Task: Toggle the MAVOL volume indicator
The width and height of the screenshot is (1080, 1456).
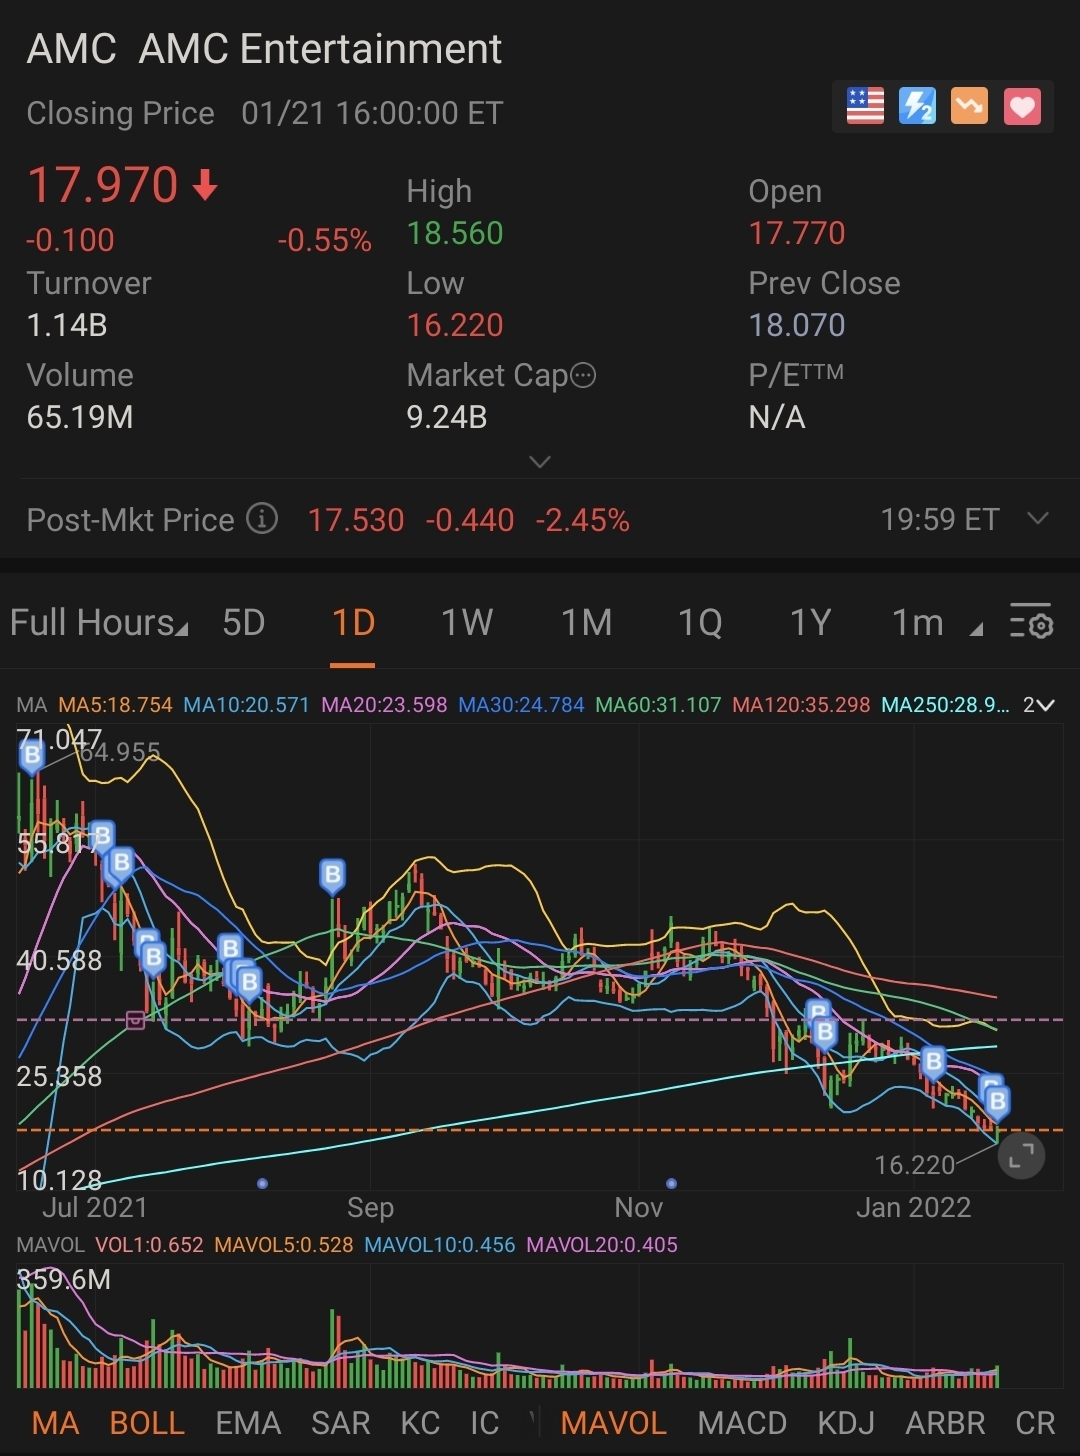Action: [613, 1423]
